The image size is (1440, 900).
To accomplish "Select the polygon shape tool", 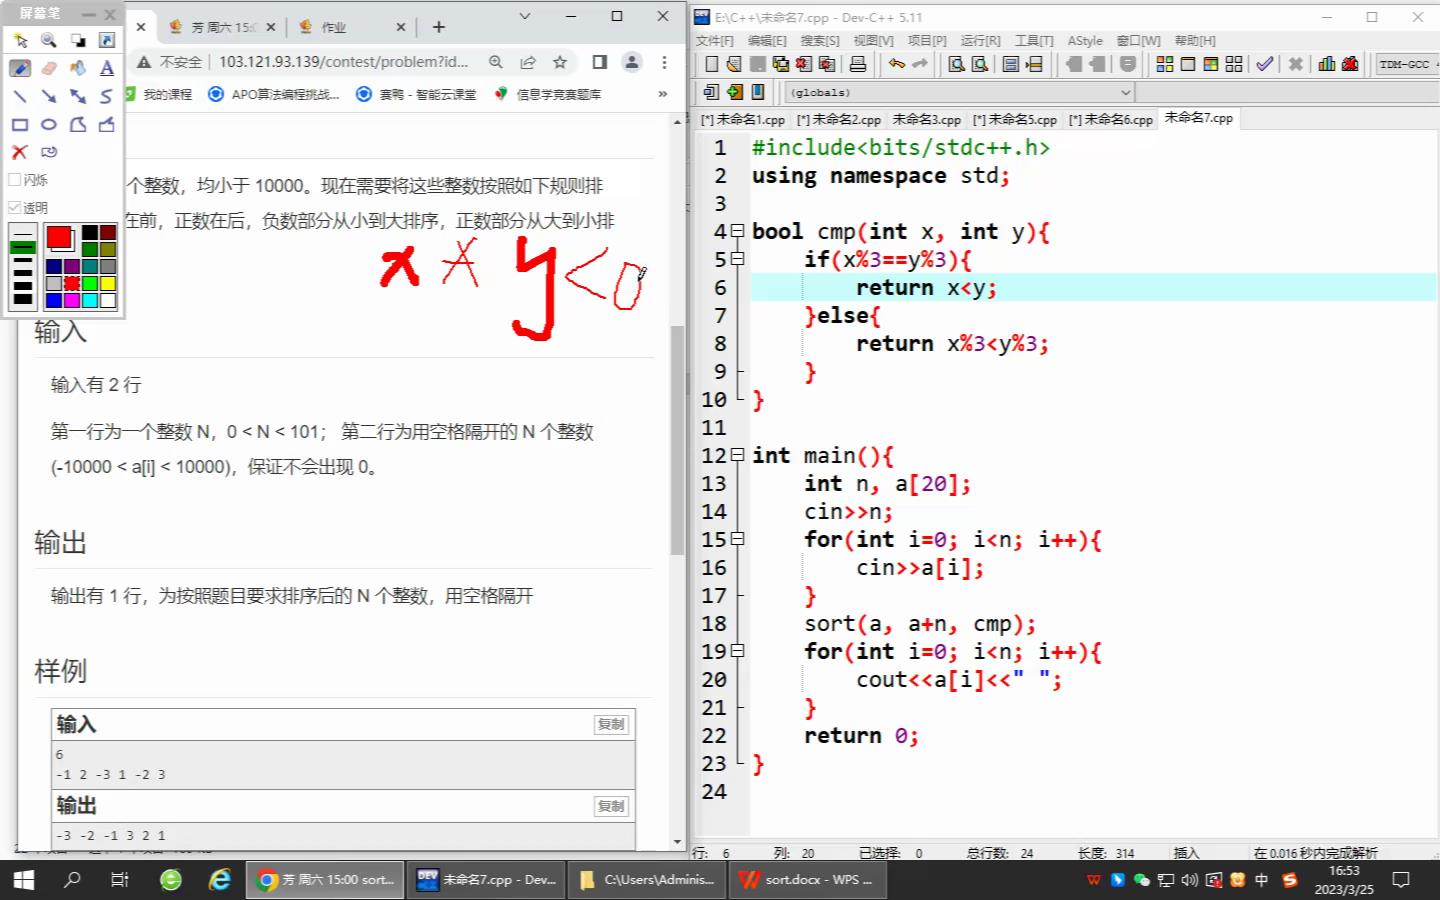I will click(x=78, y=124).
